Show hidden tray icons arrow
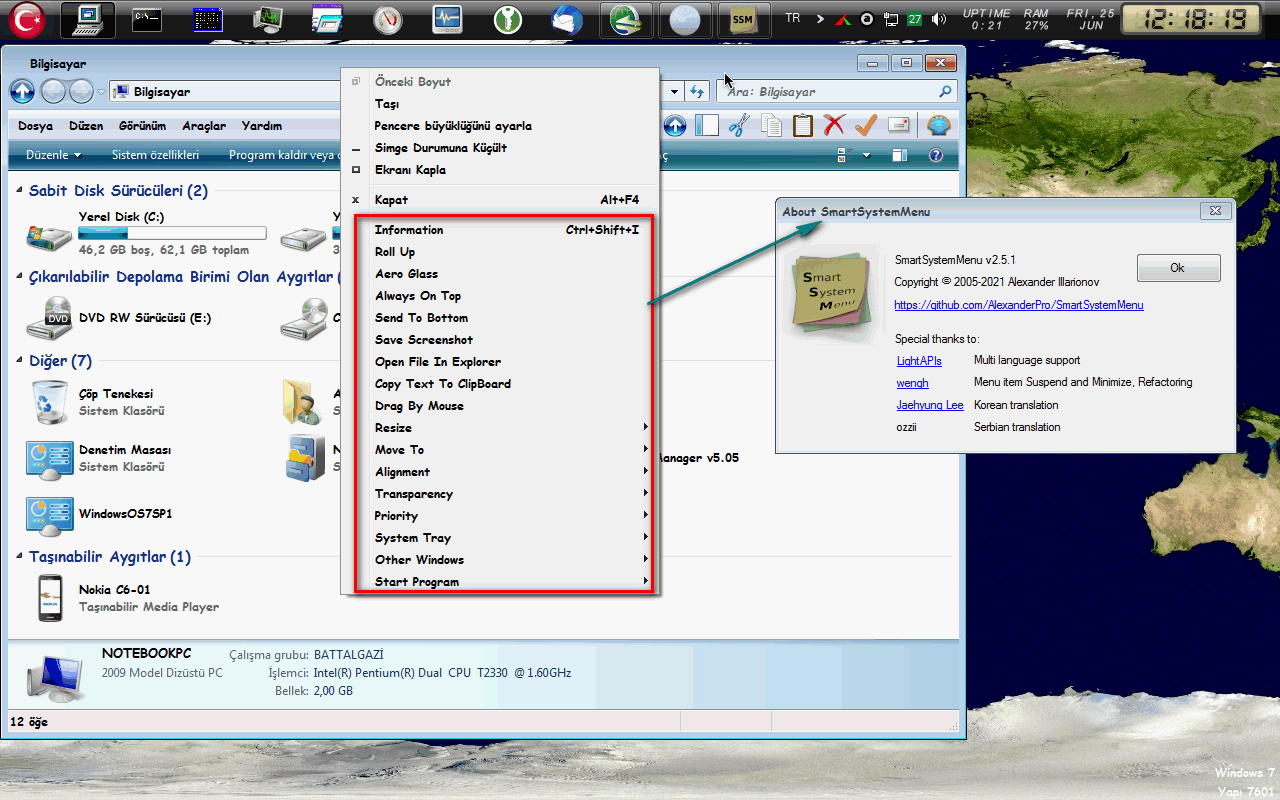The image size is (1280, 800). point(820,19)
